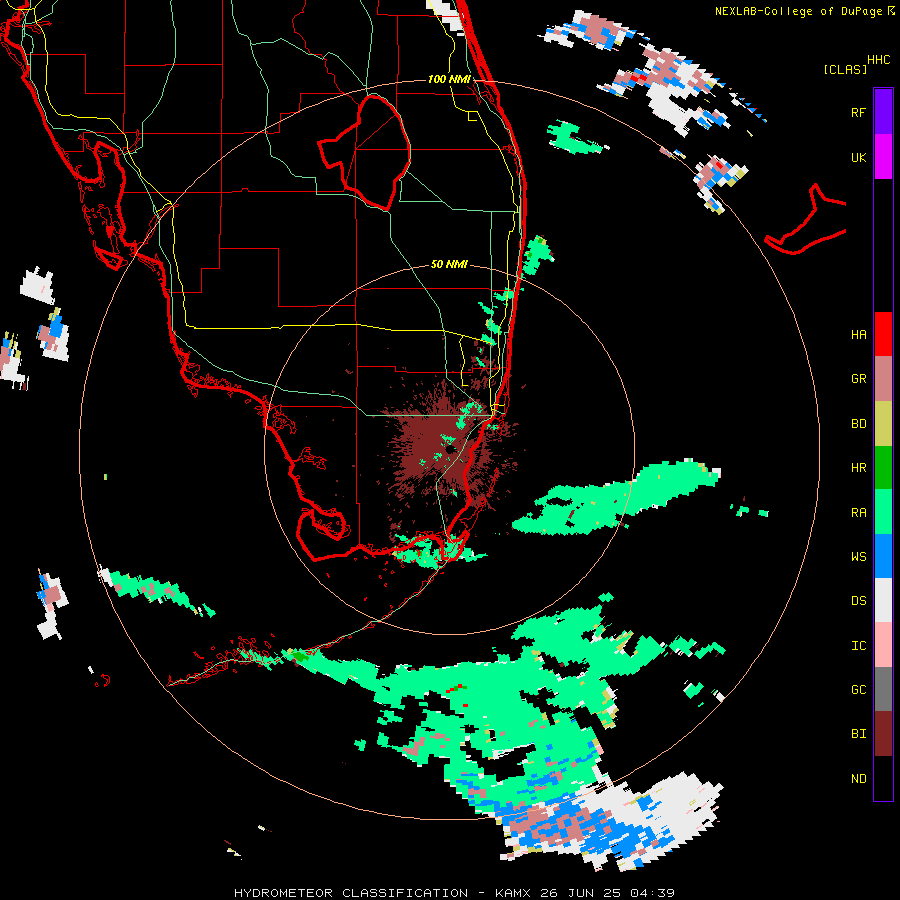Click the 'DS' legend label
The width and height of the screenshot is (900, 900).
click(858, 601)
